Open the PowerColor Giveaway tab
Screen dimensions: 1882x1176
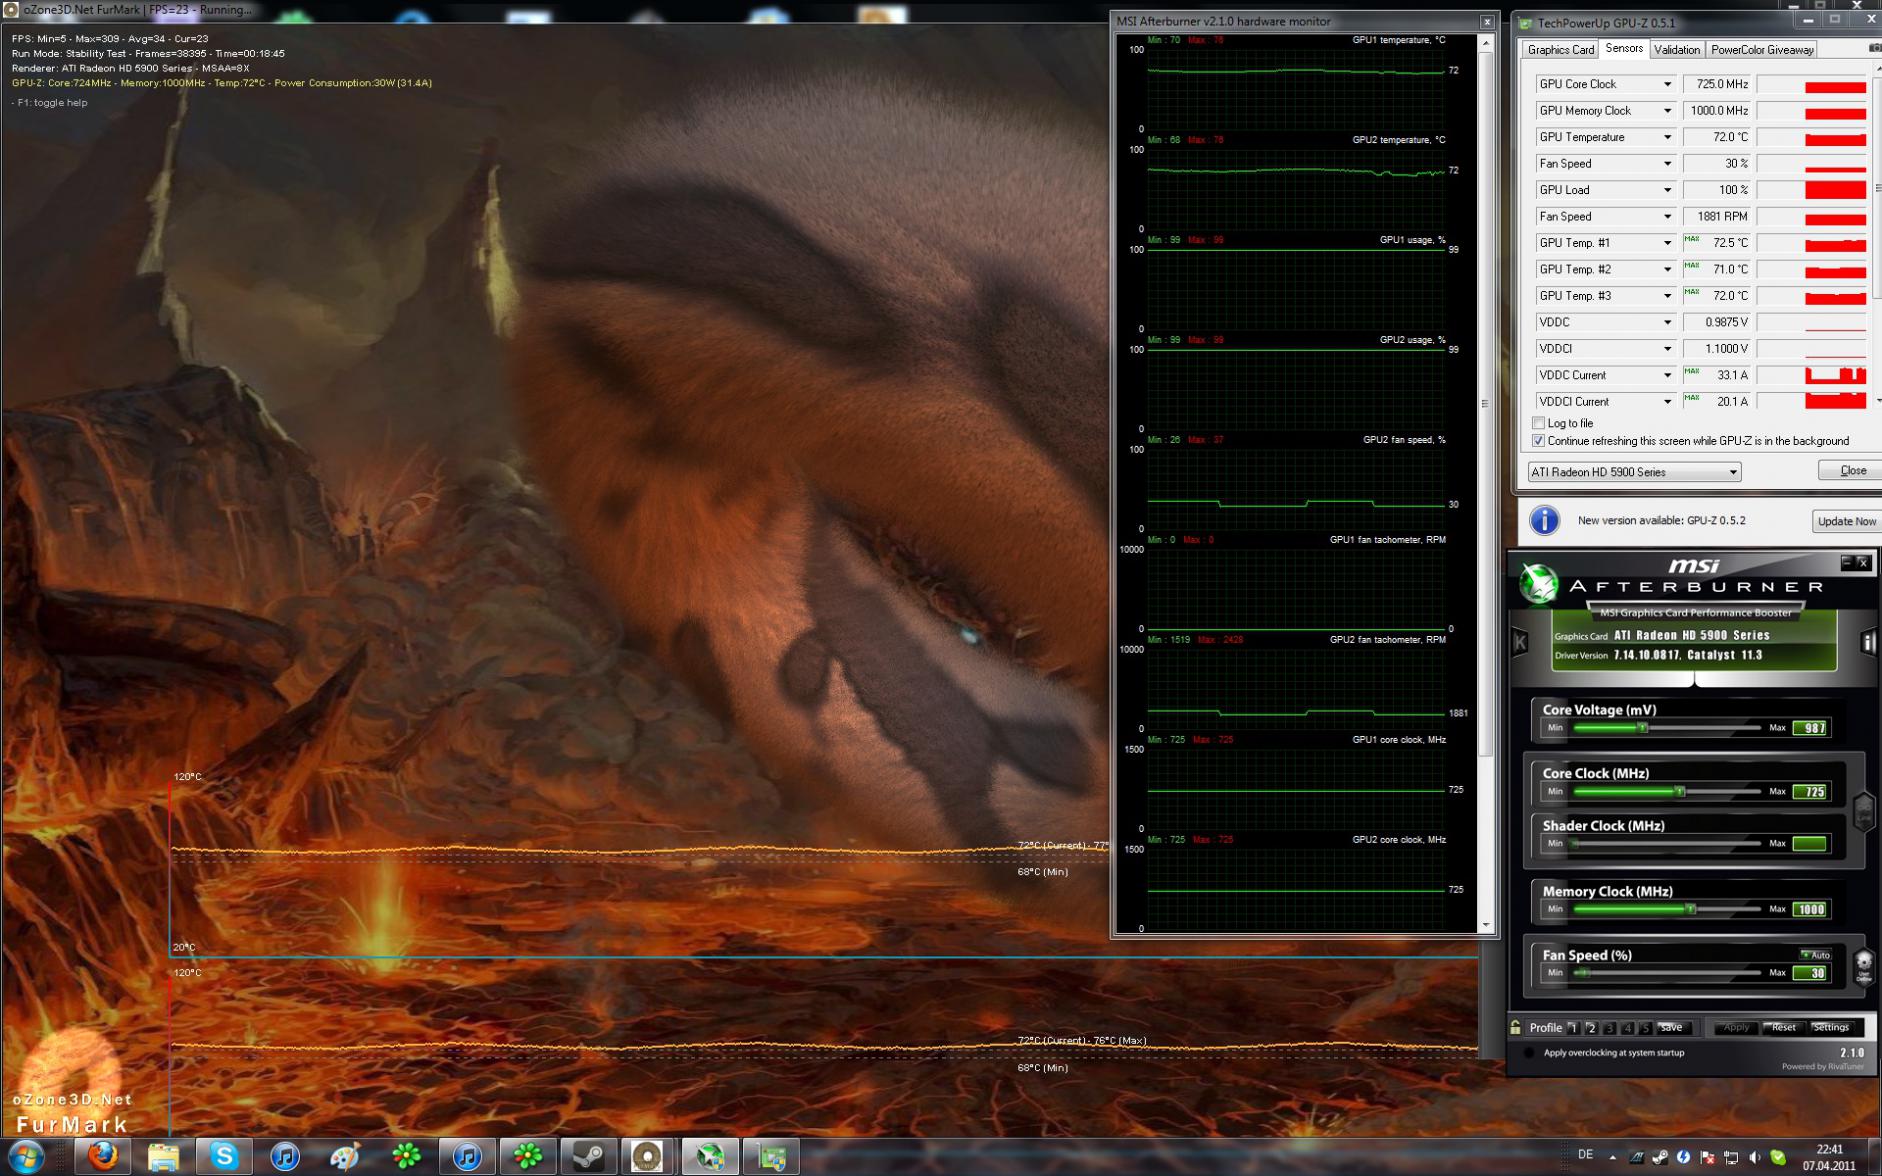click(x=1762, y=50)
